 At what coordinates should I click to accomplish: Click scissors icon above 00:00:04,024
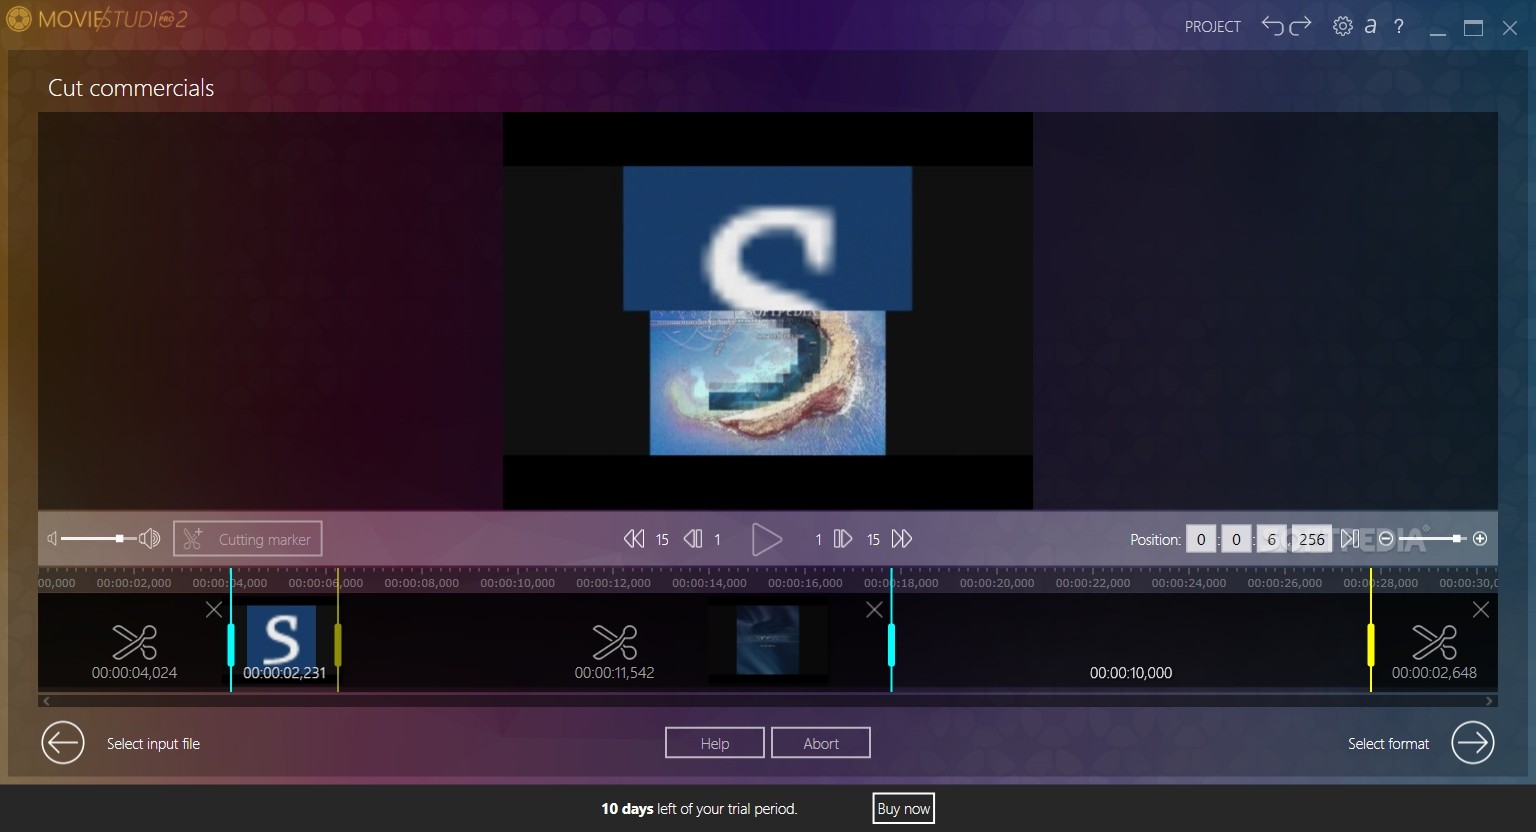click(134, 641)
